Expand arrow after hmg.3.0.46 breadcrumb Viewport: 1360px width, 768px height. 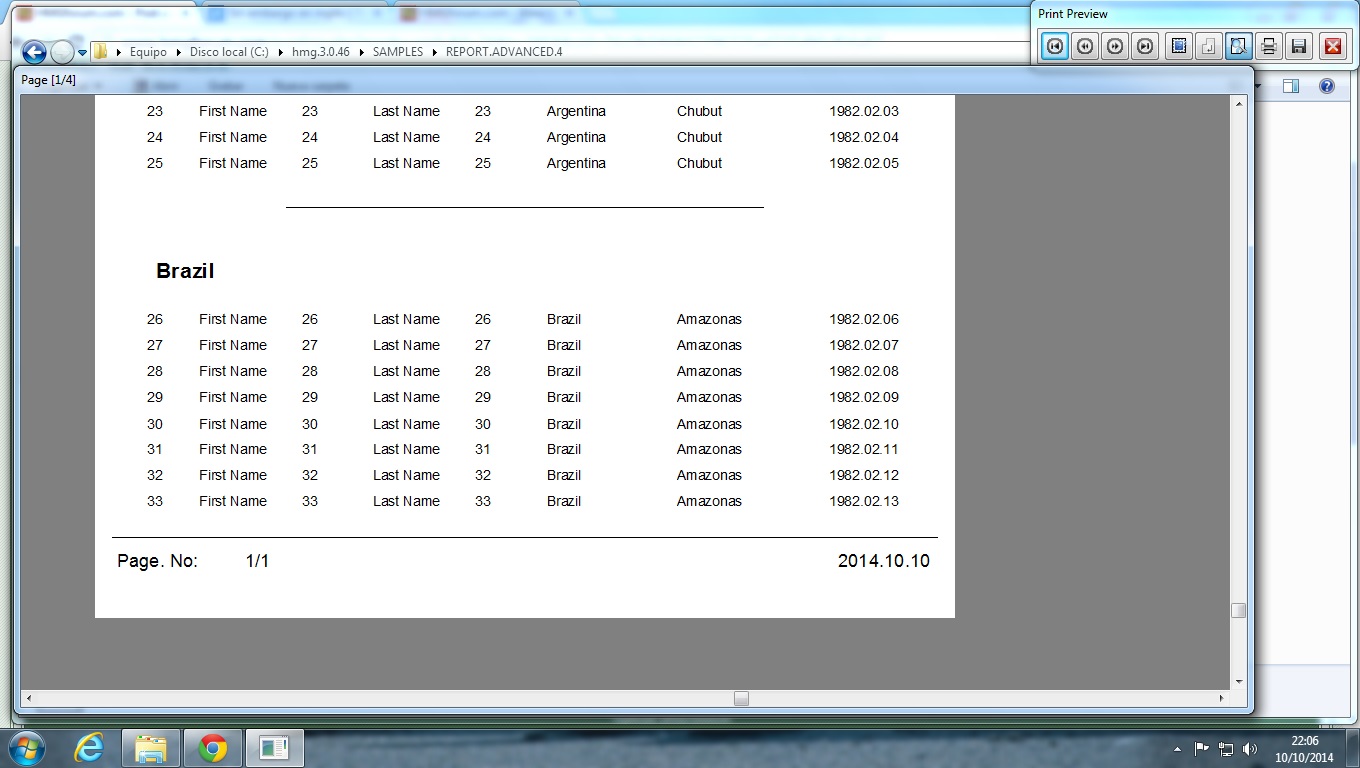(362, 52)
